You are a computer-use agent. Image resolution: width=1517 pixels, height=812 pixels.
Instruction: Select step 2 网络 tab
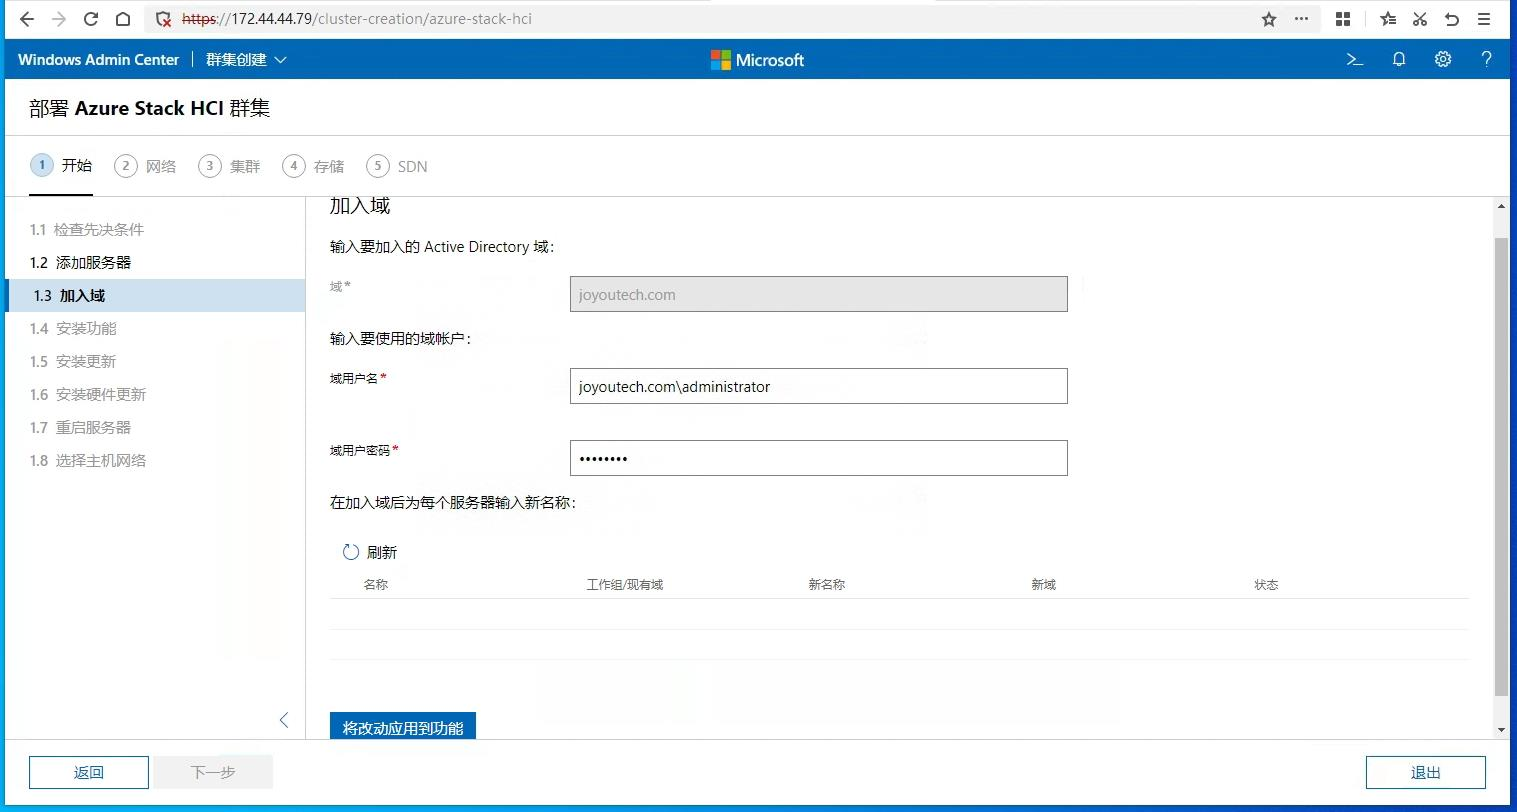point(145,166)
